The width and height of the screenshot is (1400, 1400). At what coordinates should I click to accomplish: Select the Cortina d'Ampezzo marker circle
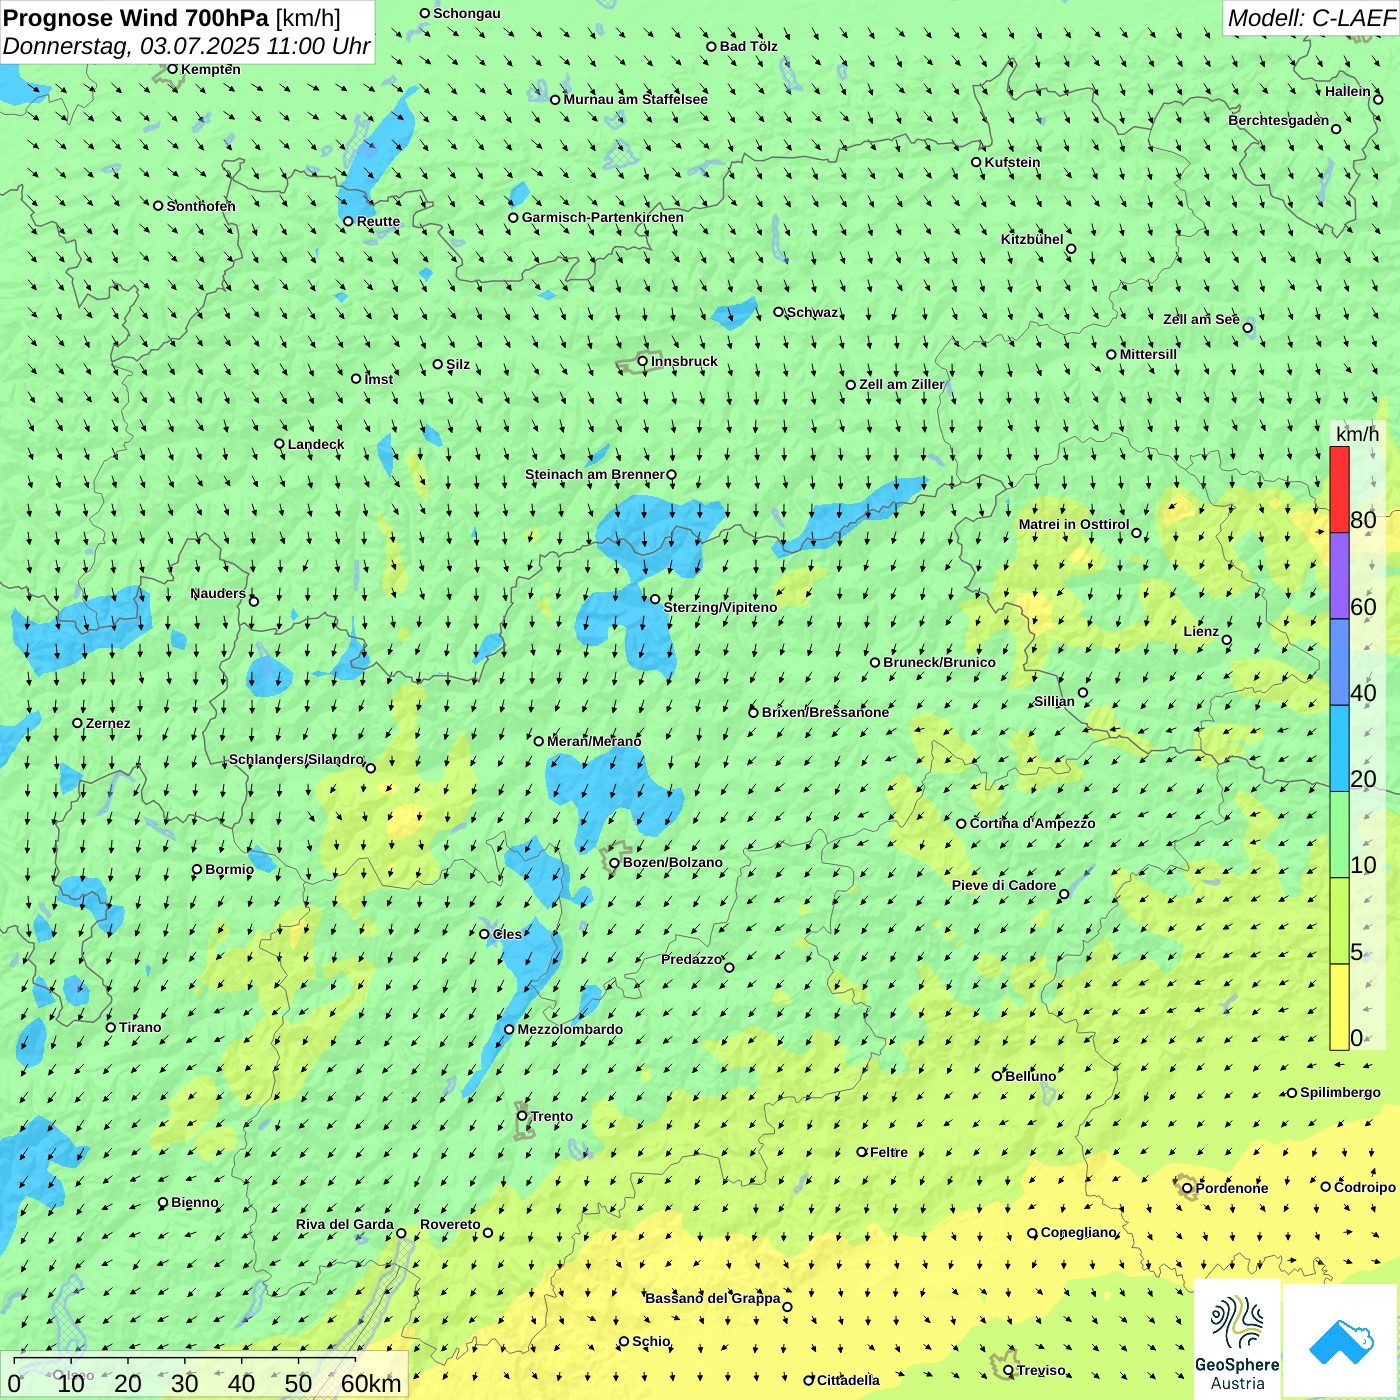click(962, 824)
